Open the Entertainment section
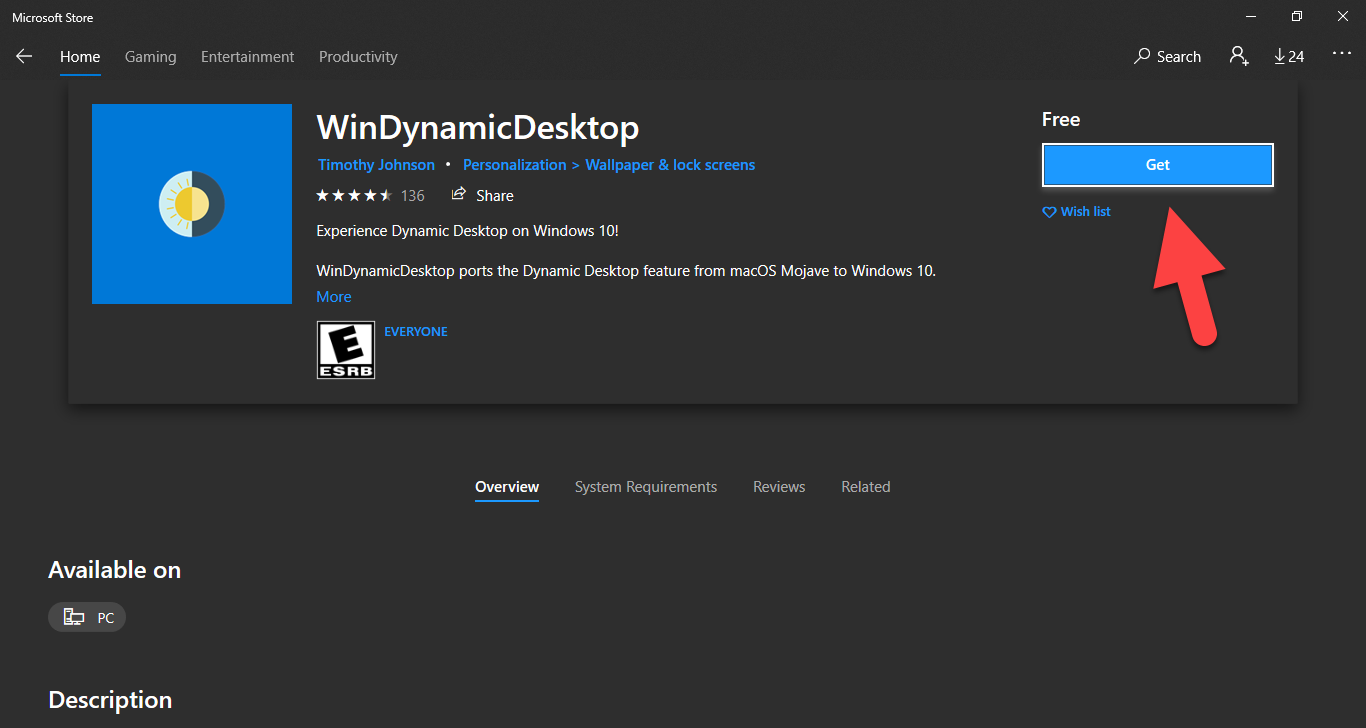The image size is (1366, 728). (247, 56)
